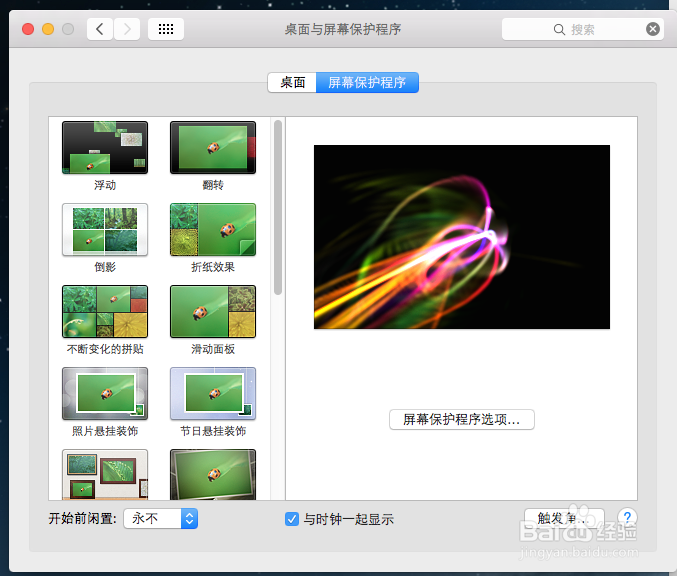The width and height of the screenshot is (677, 576).
Task: Click the screen saver list scrollbar
Action: click(x=278, y=207)
